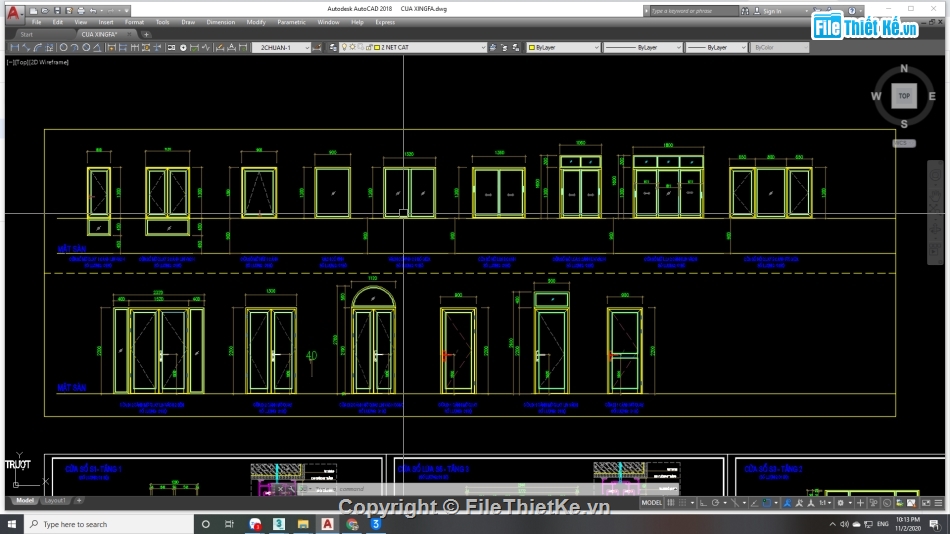950x534 pixels.
Task: Toggle layer freeze sun icon
Action: pos(352,47)
